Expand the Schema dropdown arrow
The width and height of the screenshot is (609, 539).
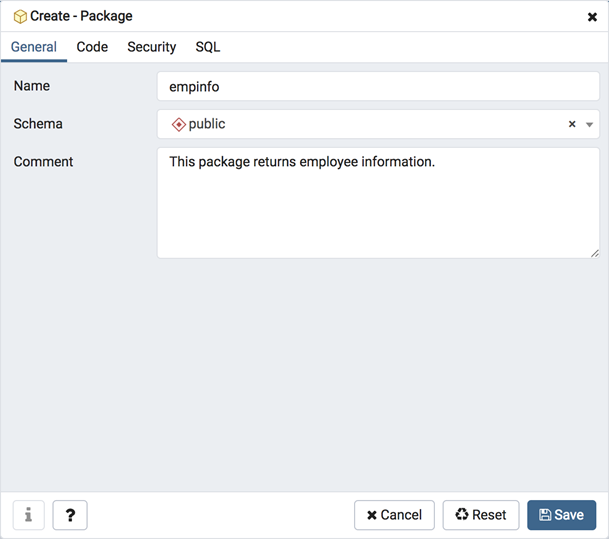point(589,125)
